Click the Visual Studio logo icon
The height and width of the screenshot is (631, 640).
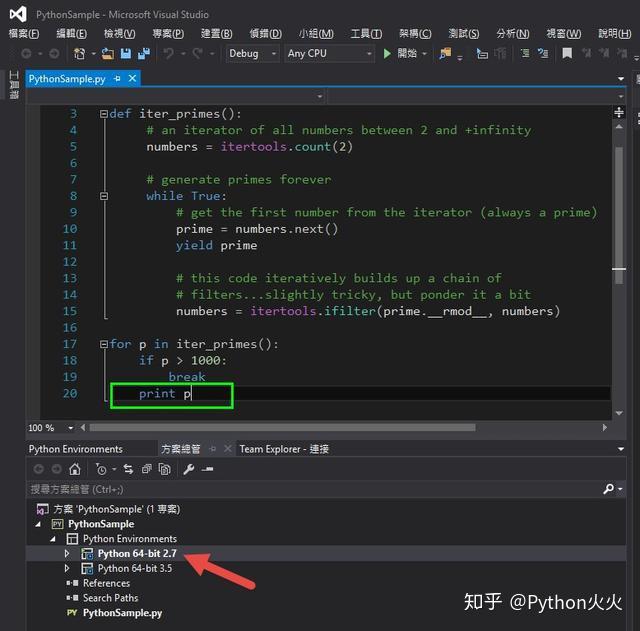click(18, 14)
